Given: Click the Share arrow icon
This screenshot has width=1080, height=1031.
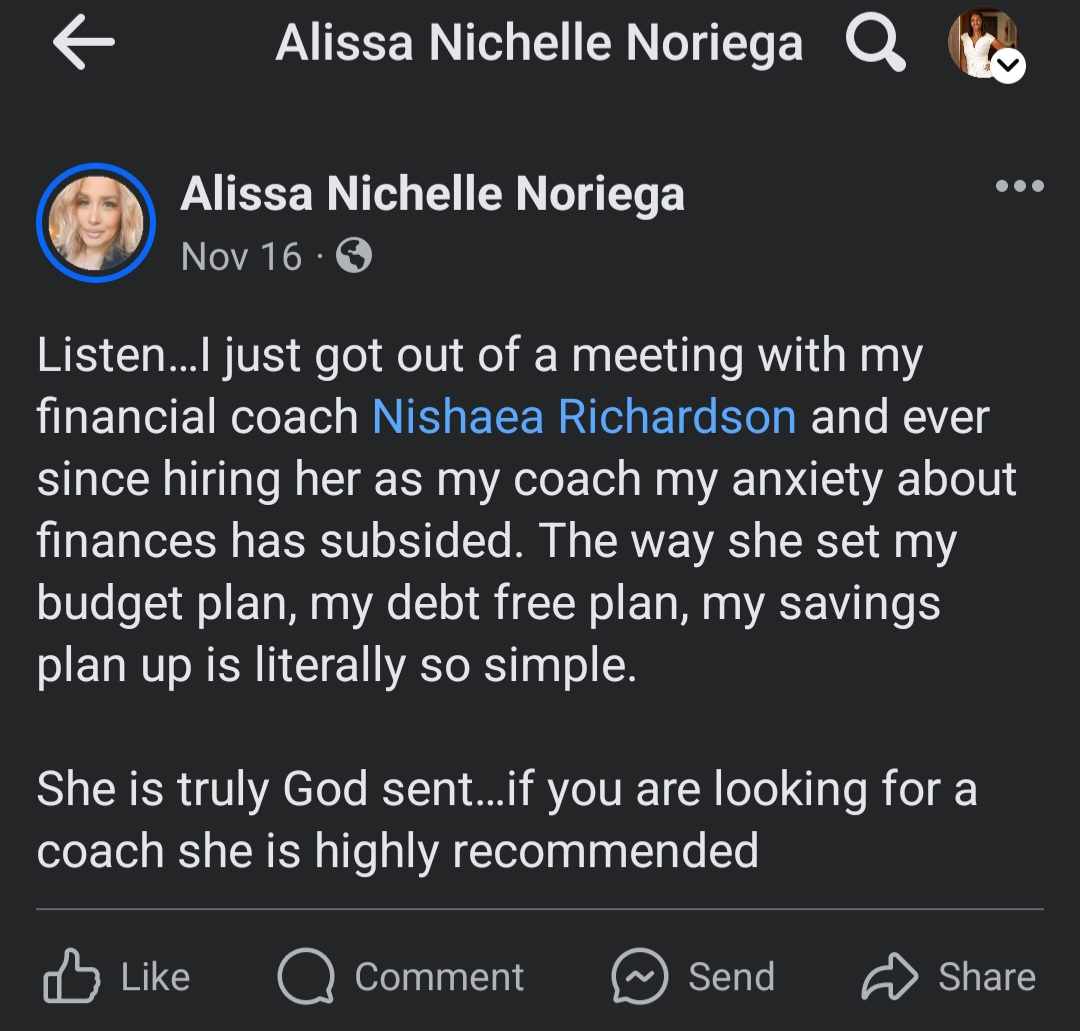Looking at the screenshot, I should click(x=889, y=977).
